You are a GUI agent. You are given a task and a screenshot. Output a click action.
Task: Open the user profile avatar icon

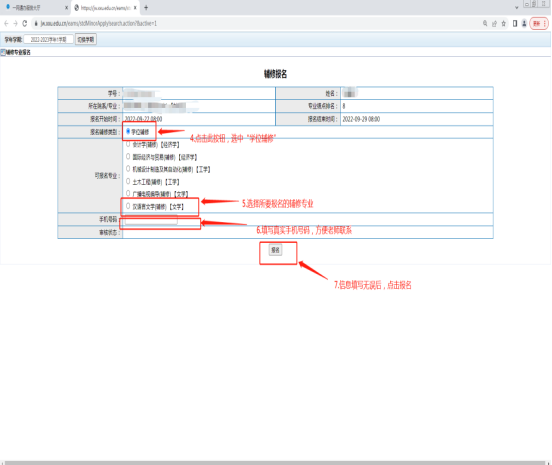tap(524, 23)
